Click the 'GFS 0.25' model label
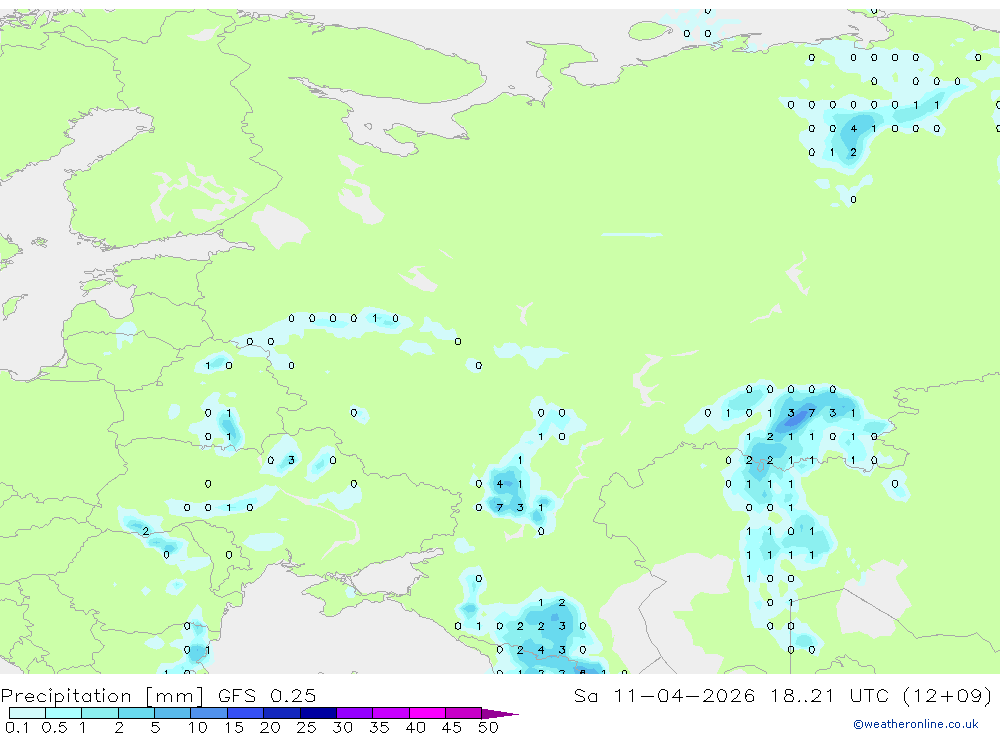 coord(267,695)
